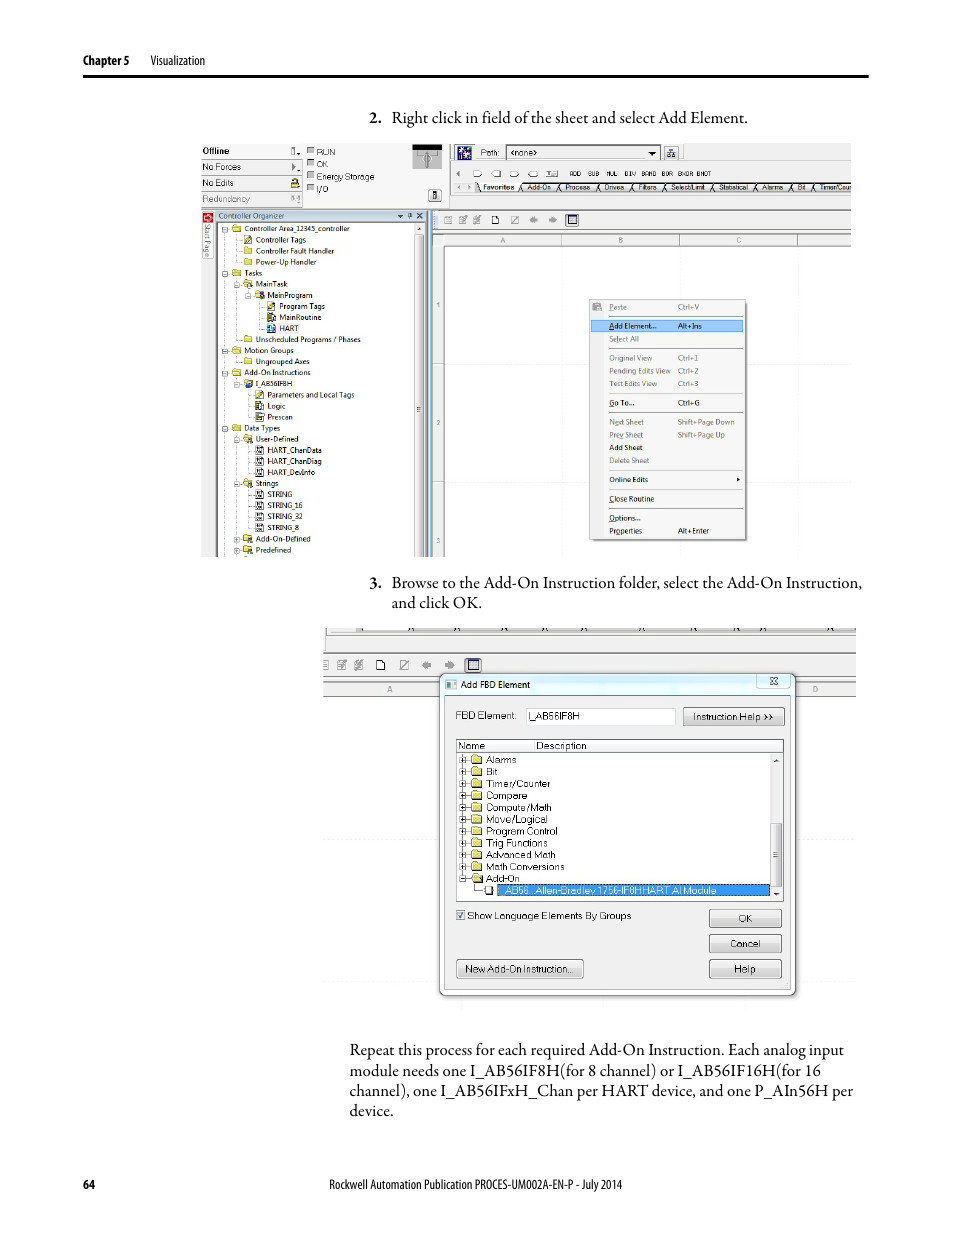Switch to the Favorites instruction tab

[x=498, y=187]
